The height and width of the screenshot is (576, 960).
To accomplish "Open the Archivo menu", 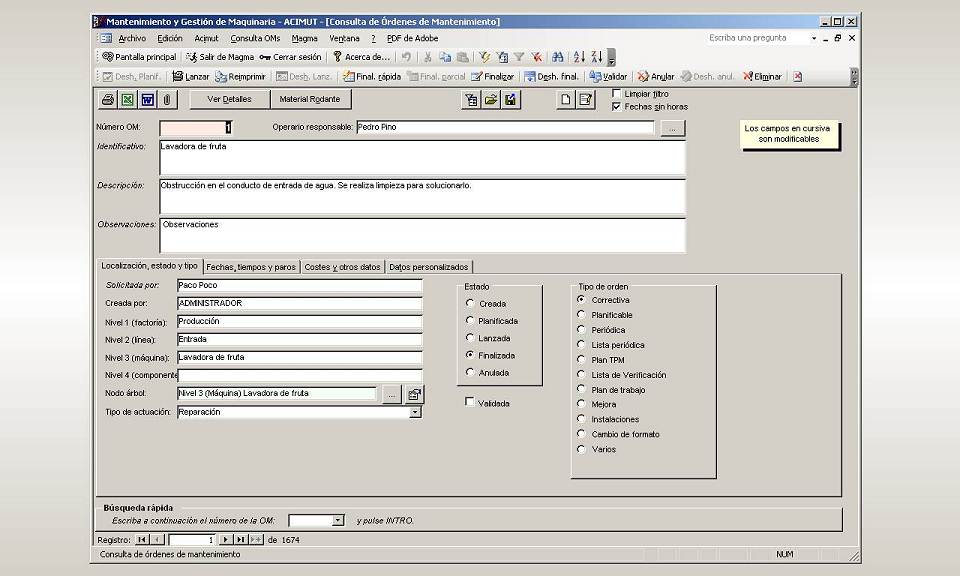I will (132, 38).
